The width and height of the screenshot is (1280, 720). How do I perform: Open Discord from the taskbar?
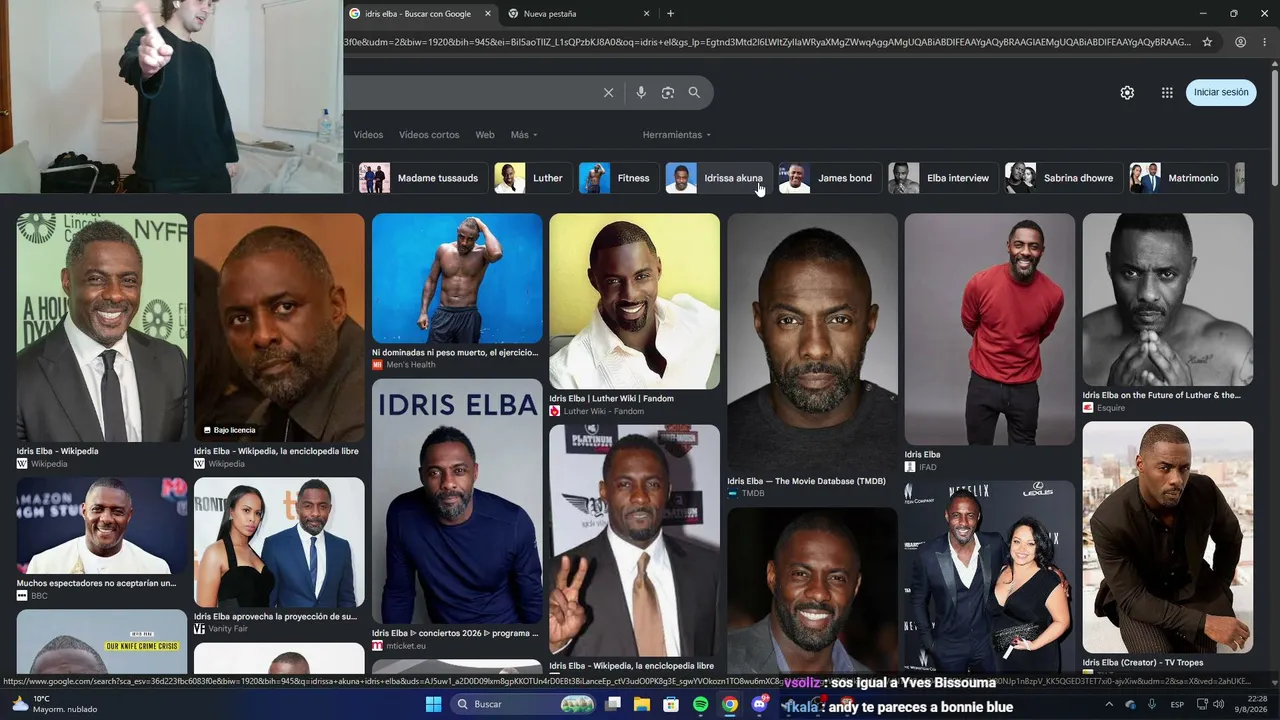coord(760,705)
